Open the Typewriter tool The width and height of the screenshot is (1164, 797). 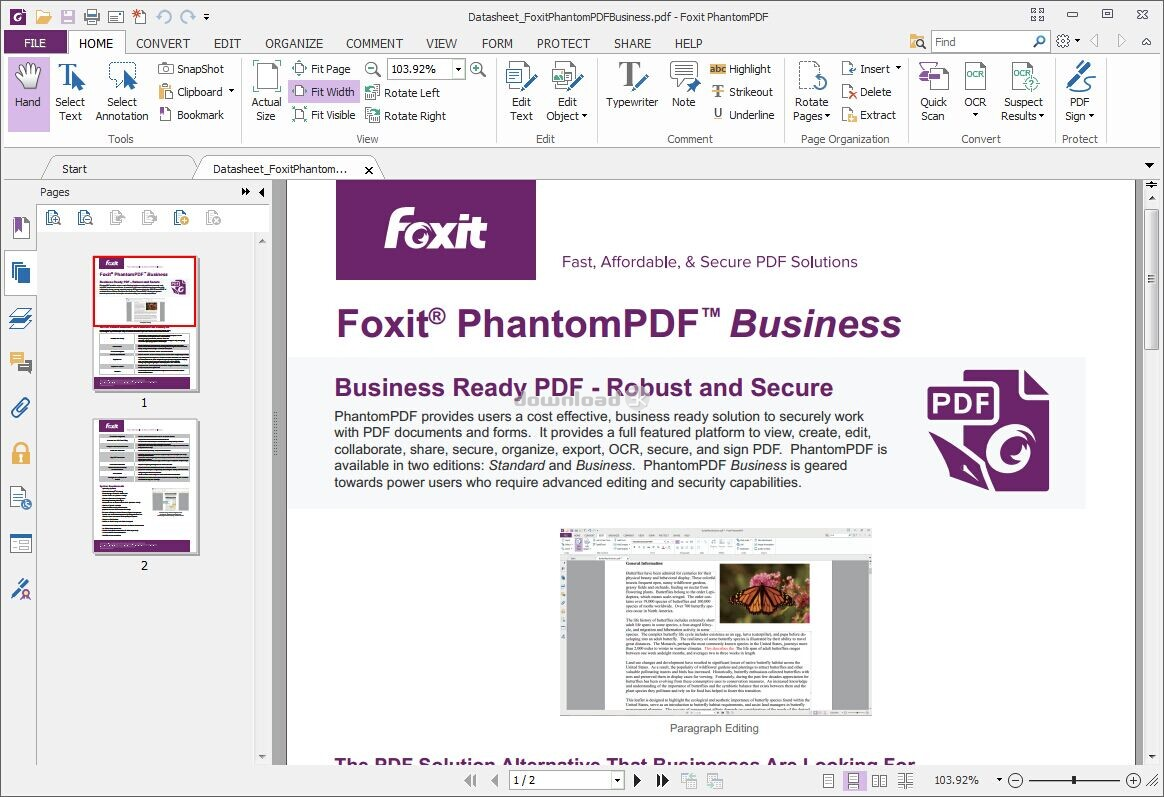coord(631,90)
